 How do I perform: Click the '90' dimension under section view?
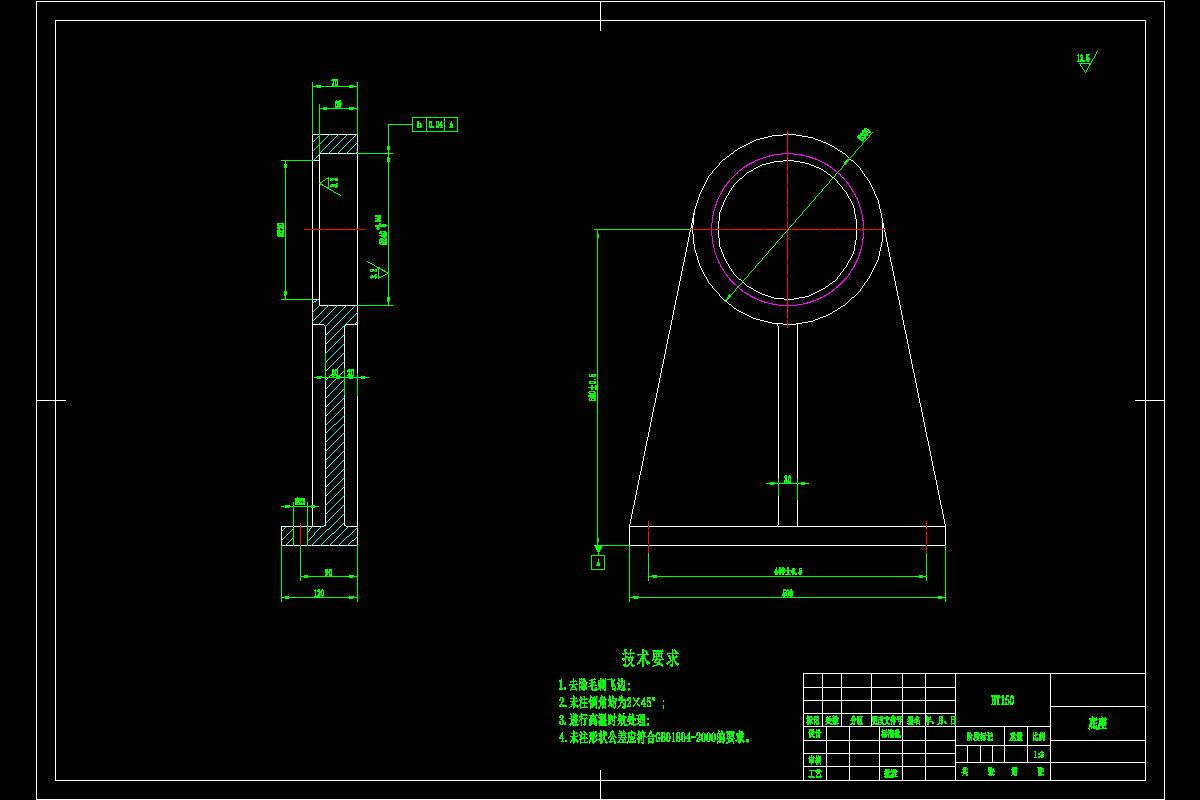[x=328, y=573]
